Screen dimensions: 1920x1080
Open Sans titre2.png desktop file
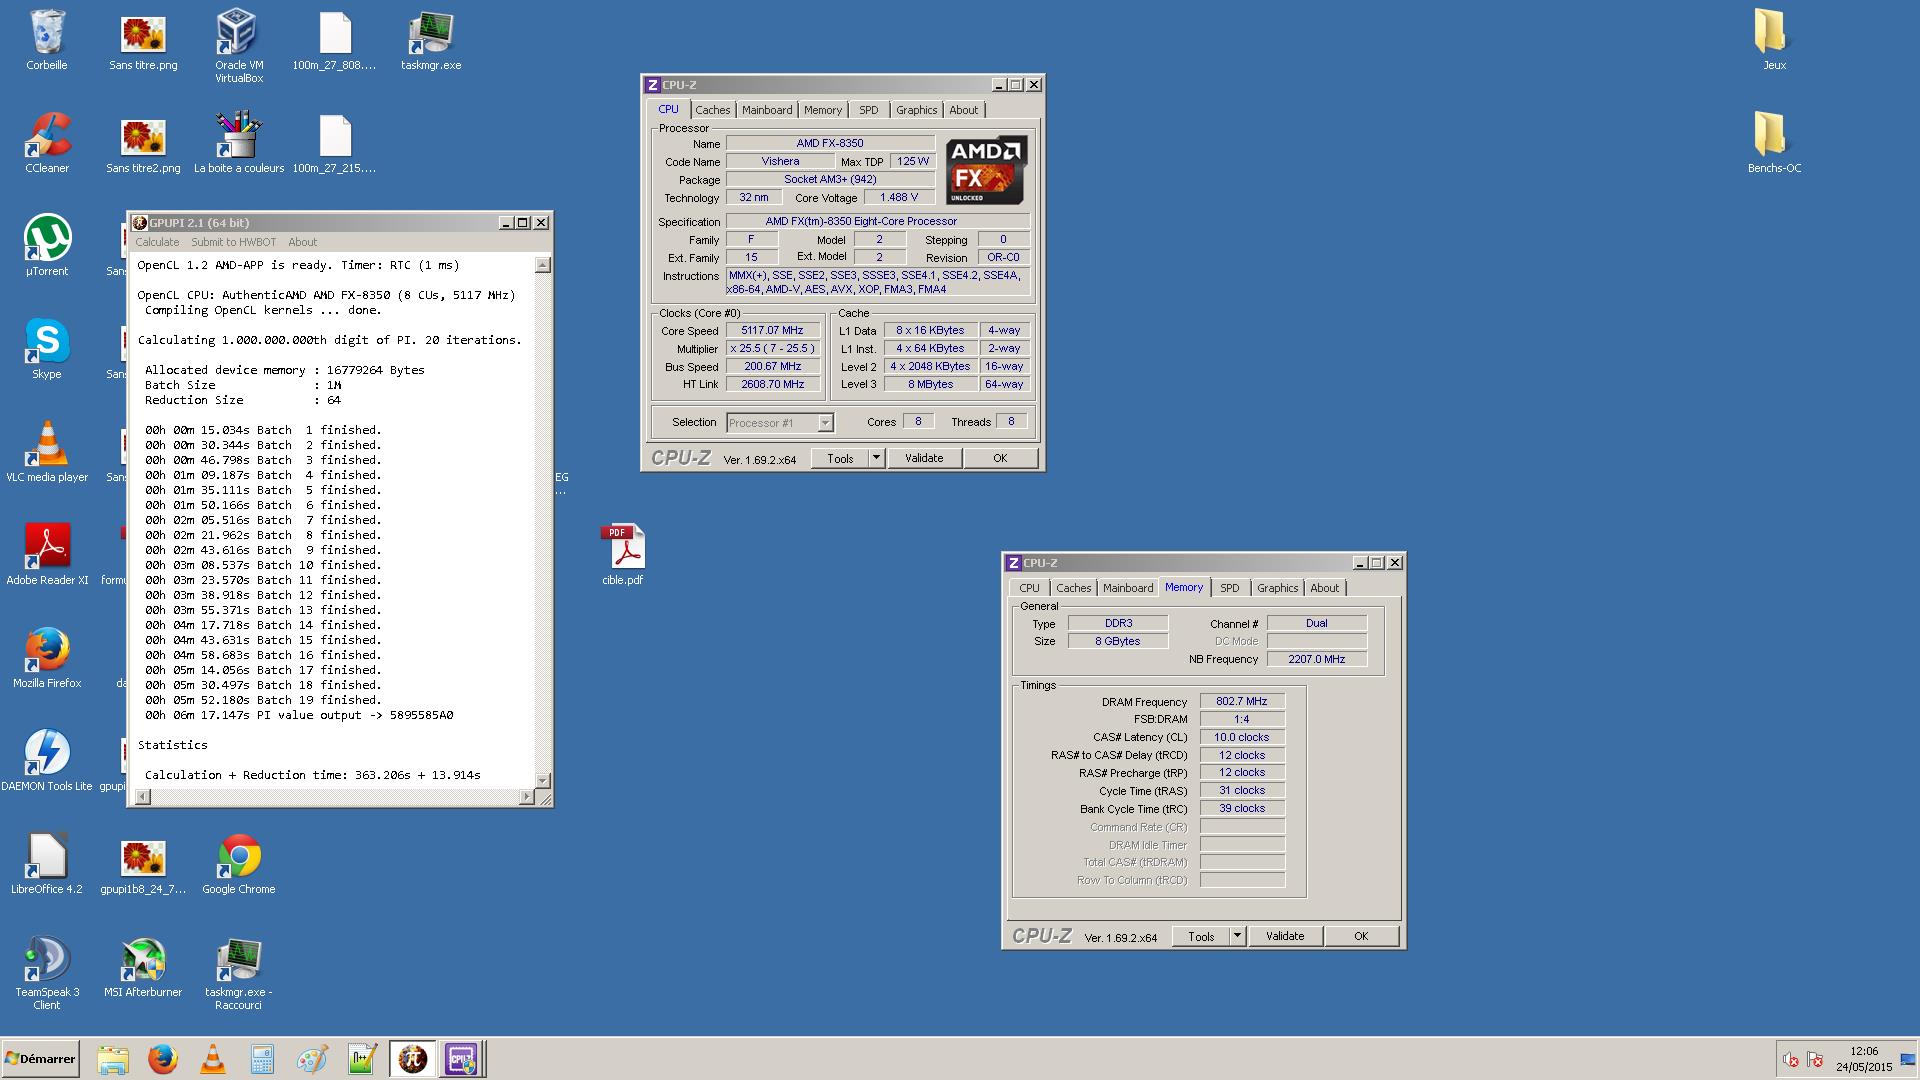[143, 143]
